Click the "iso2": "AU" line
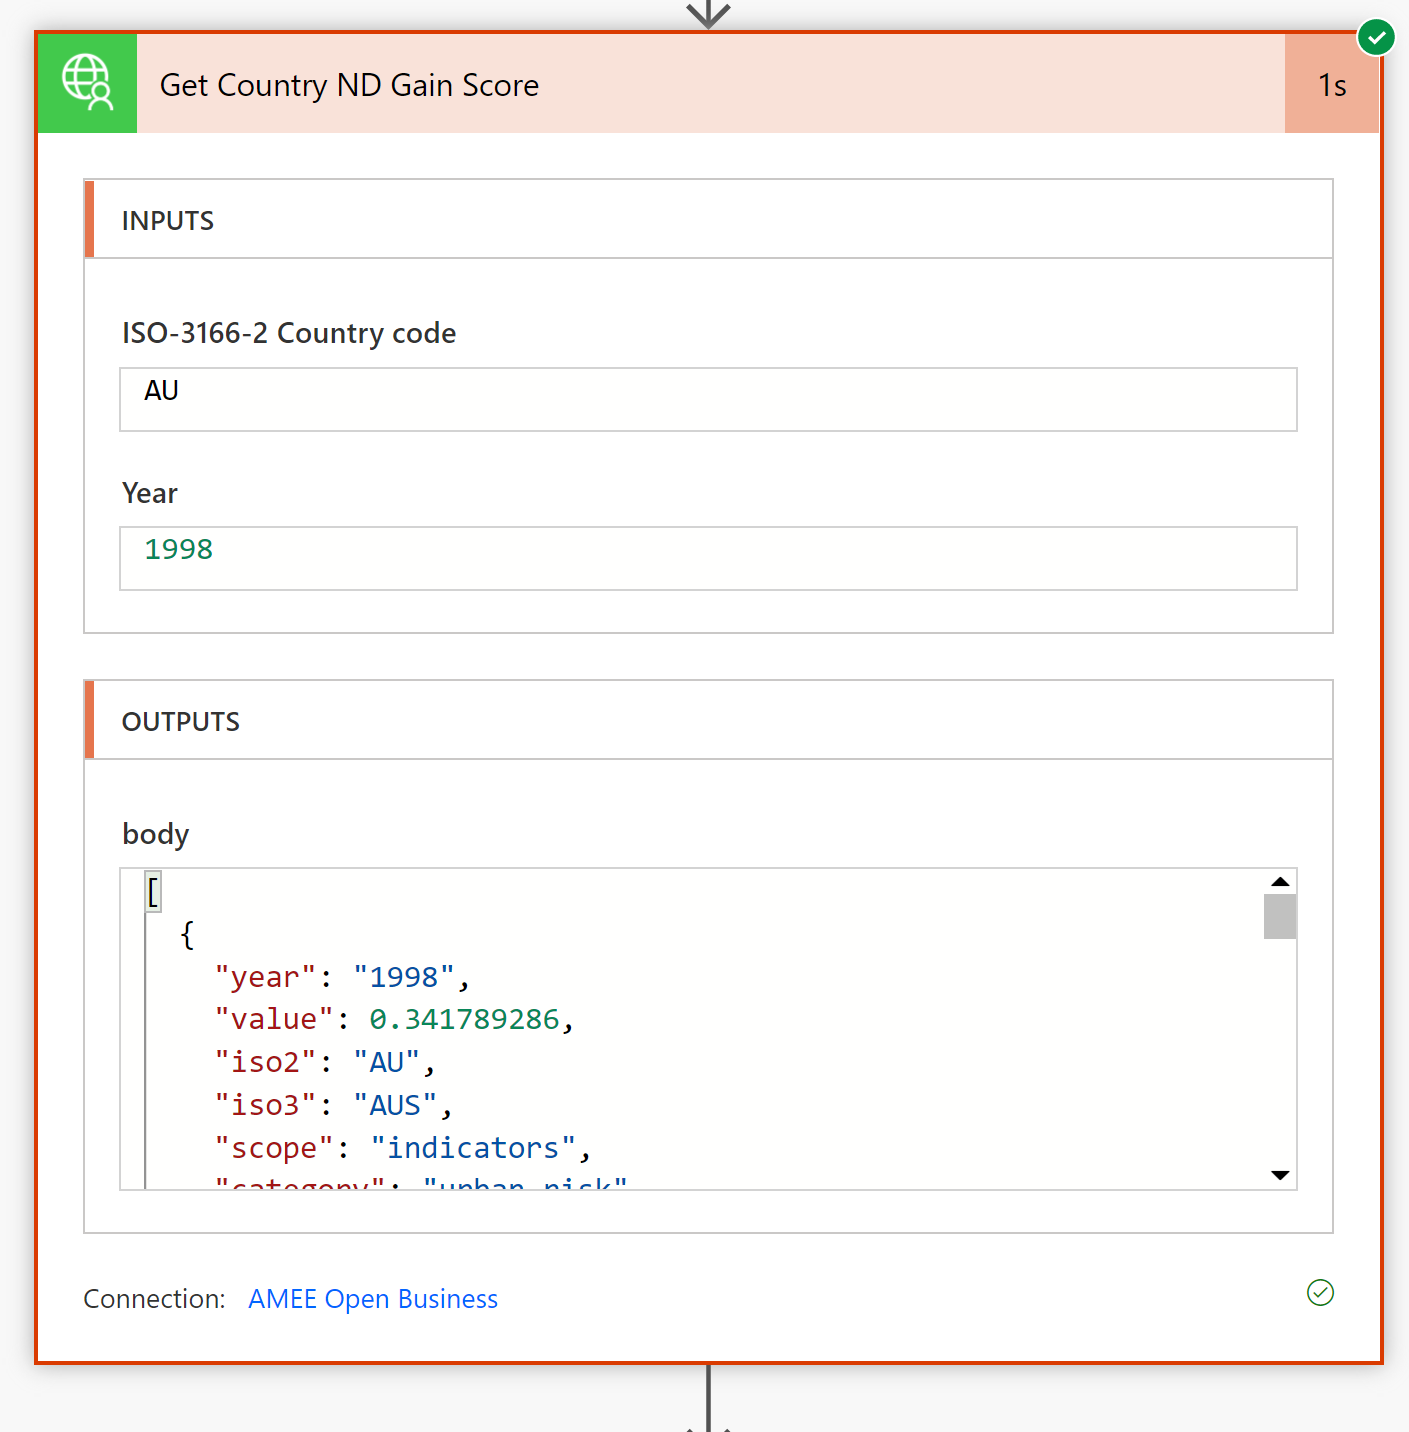The height and width of the screenshot is (1432, 1409). coord(325,1062)
